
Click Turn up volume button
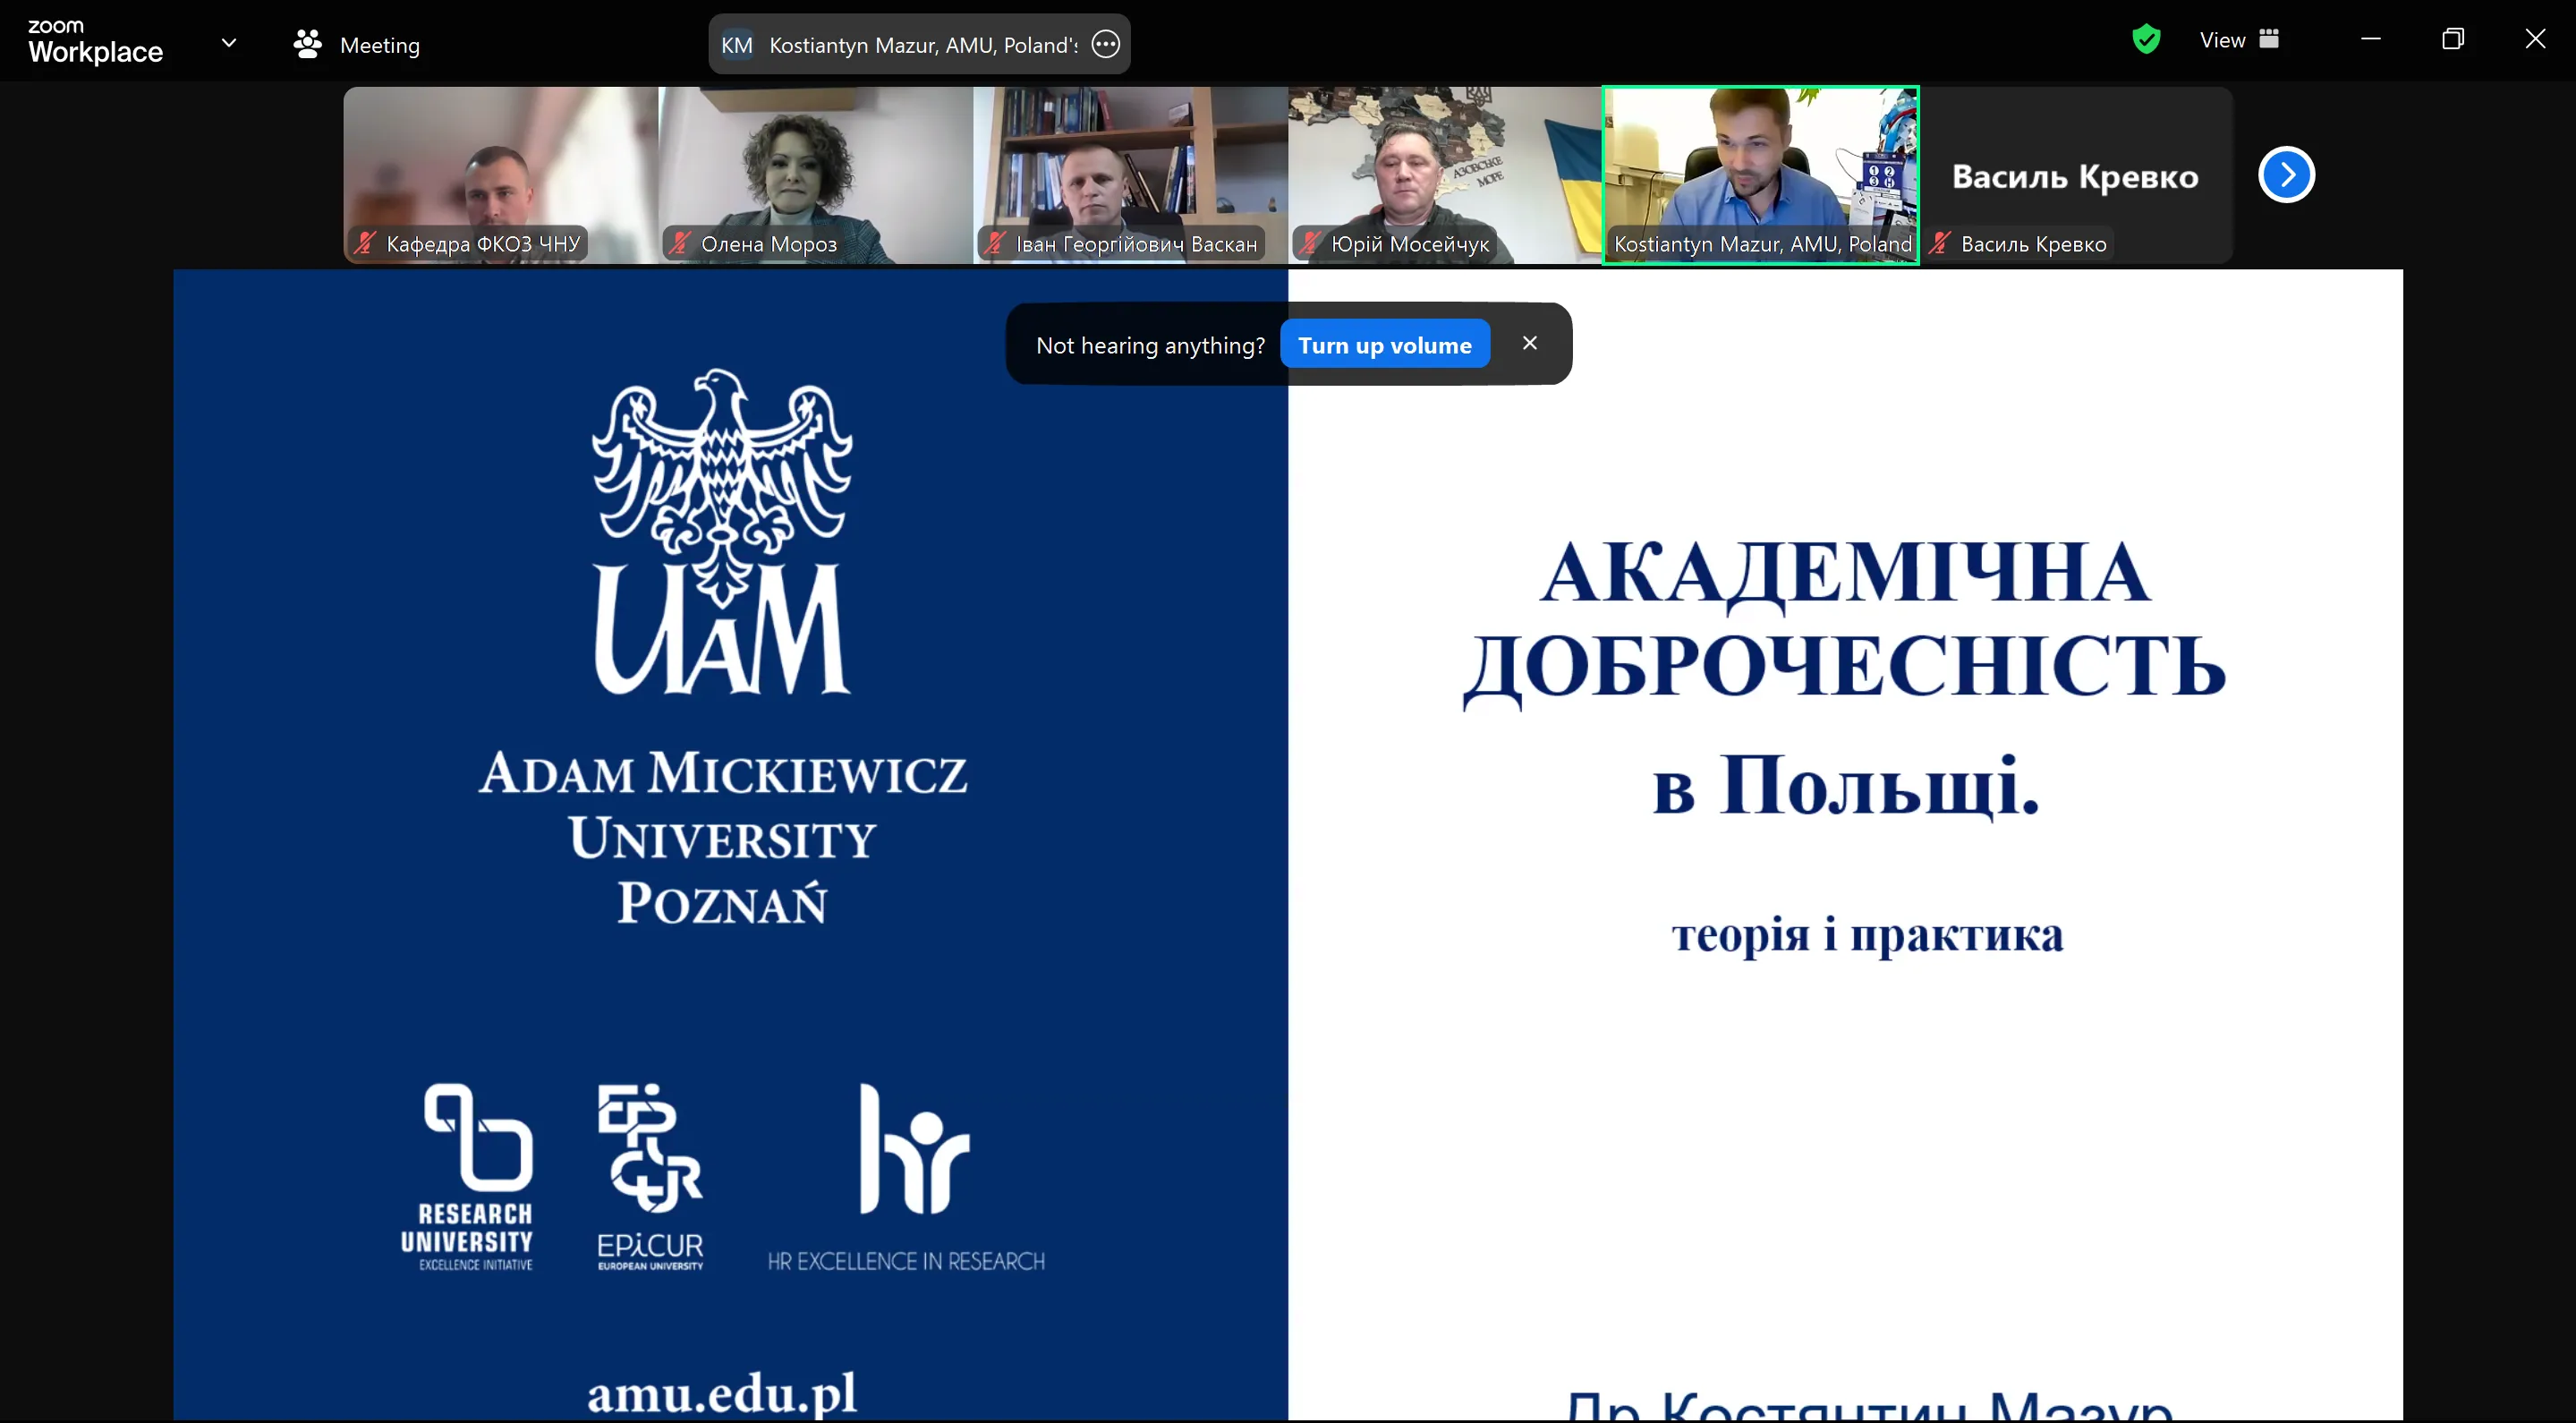pyautogui.click(x=1385, y=345)
